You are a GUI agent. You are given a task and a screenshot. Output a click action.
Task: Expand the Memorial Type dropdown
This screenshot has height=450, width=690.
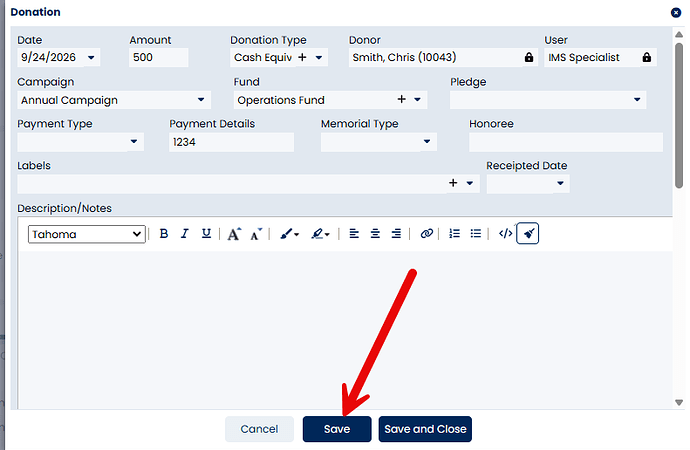tap(427, 142)
